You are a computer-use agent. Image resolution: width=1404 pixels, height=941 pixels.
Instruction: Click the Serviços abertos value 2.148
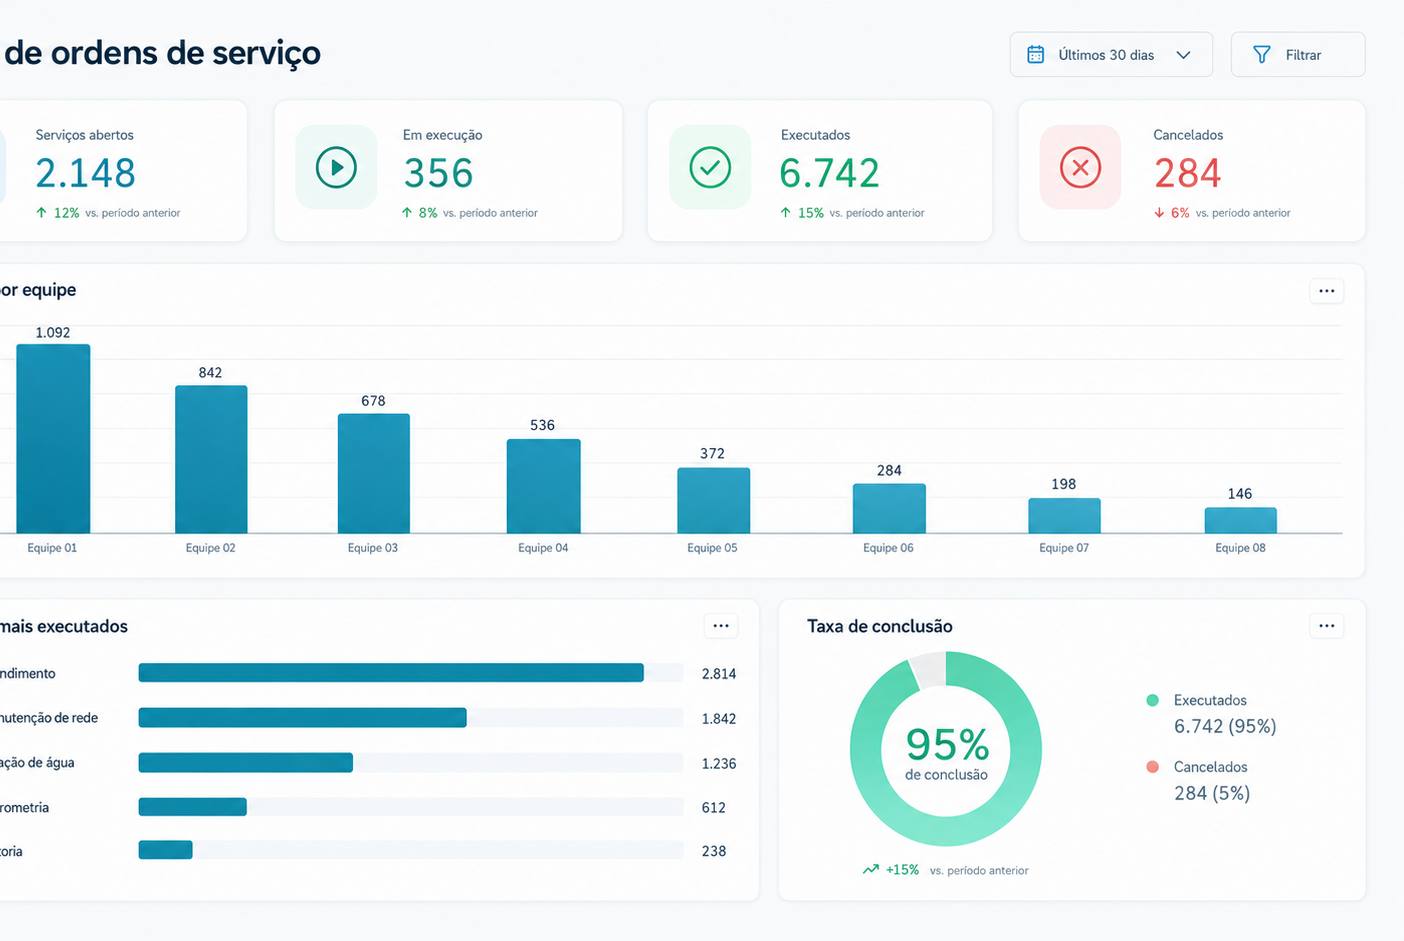pos(85,173)
